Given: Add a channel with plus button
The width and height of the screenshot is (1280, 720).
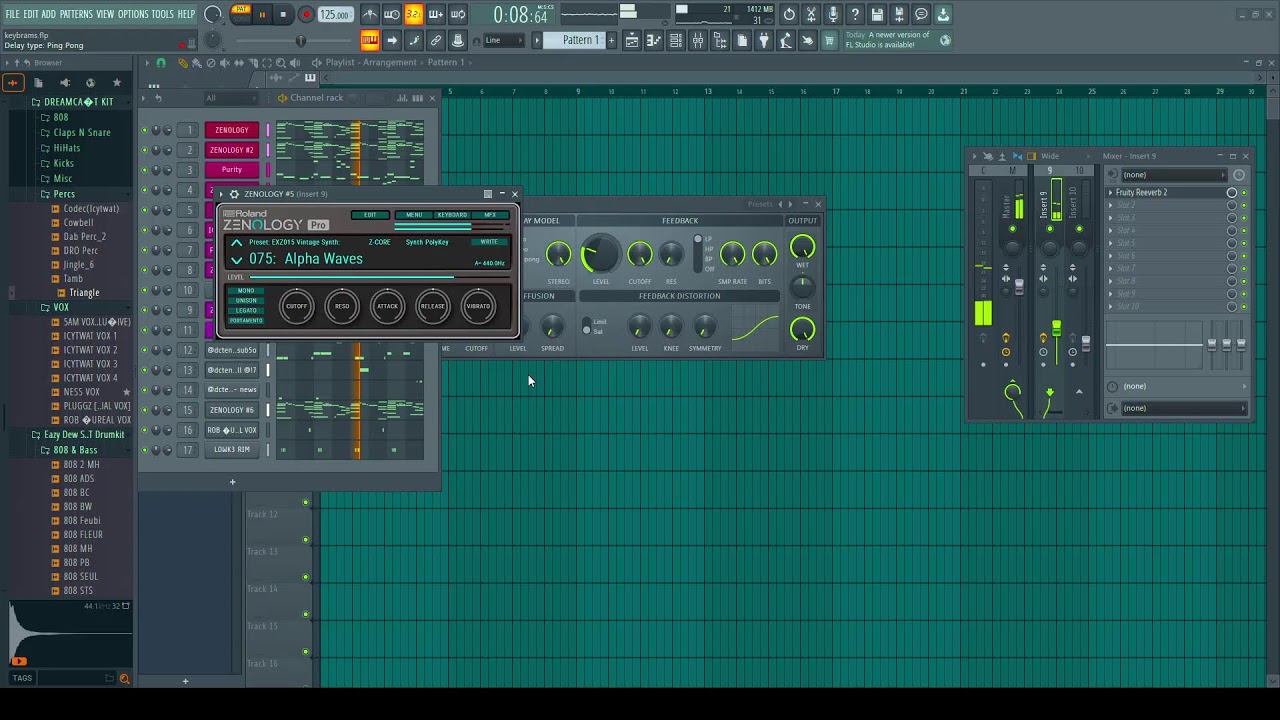Looking at the screenshot, I should point(232,482).
